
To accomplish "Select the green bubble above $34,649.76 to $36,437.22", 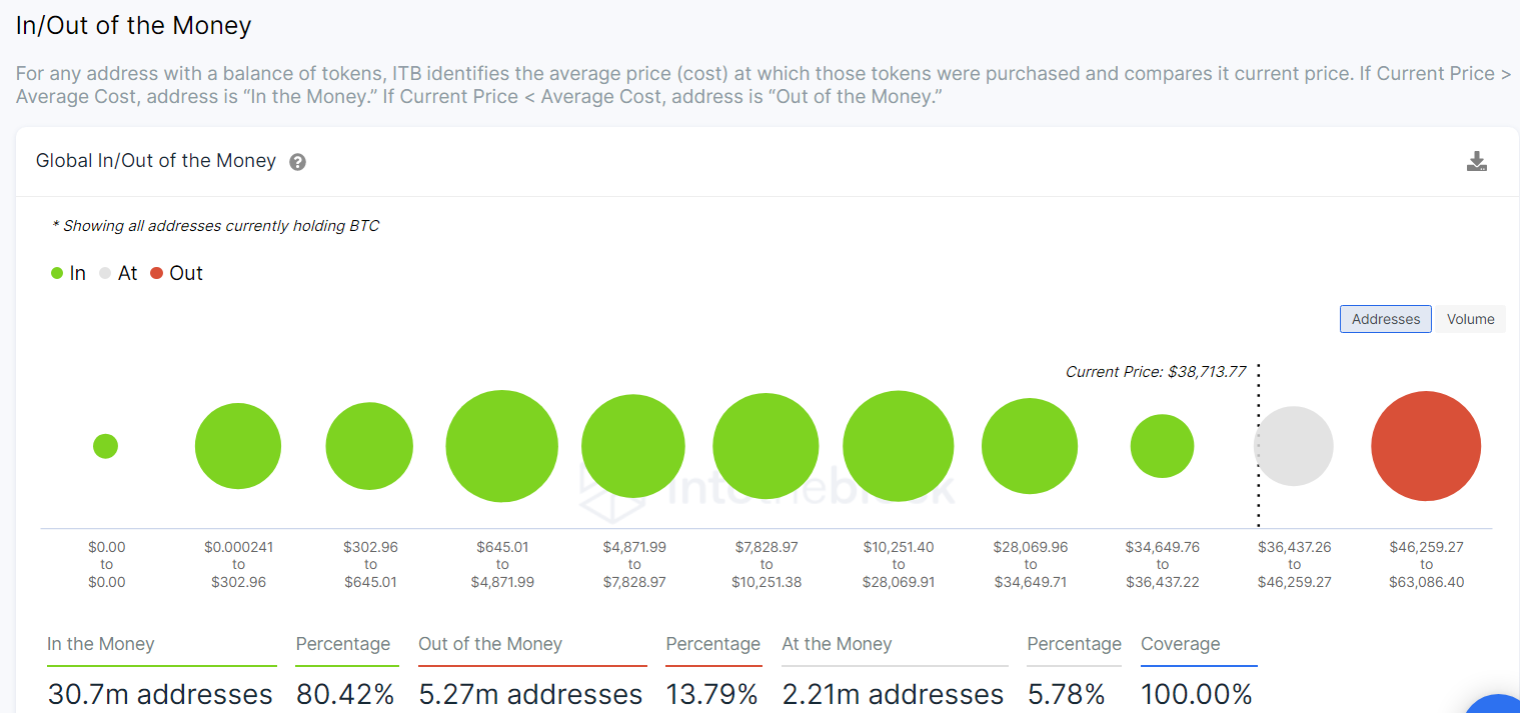I will pyautogui.click(x=1162, y=446).
